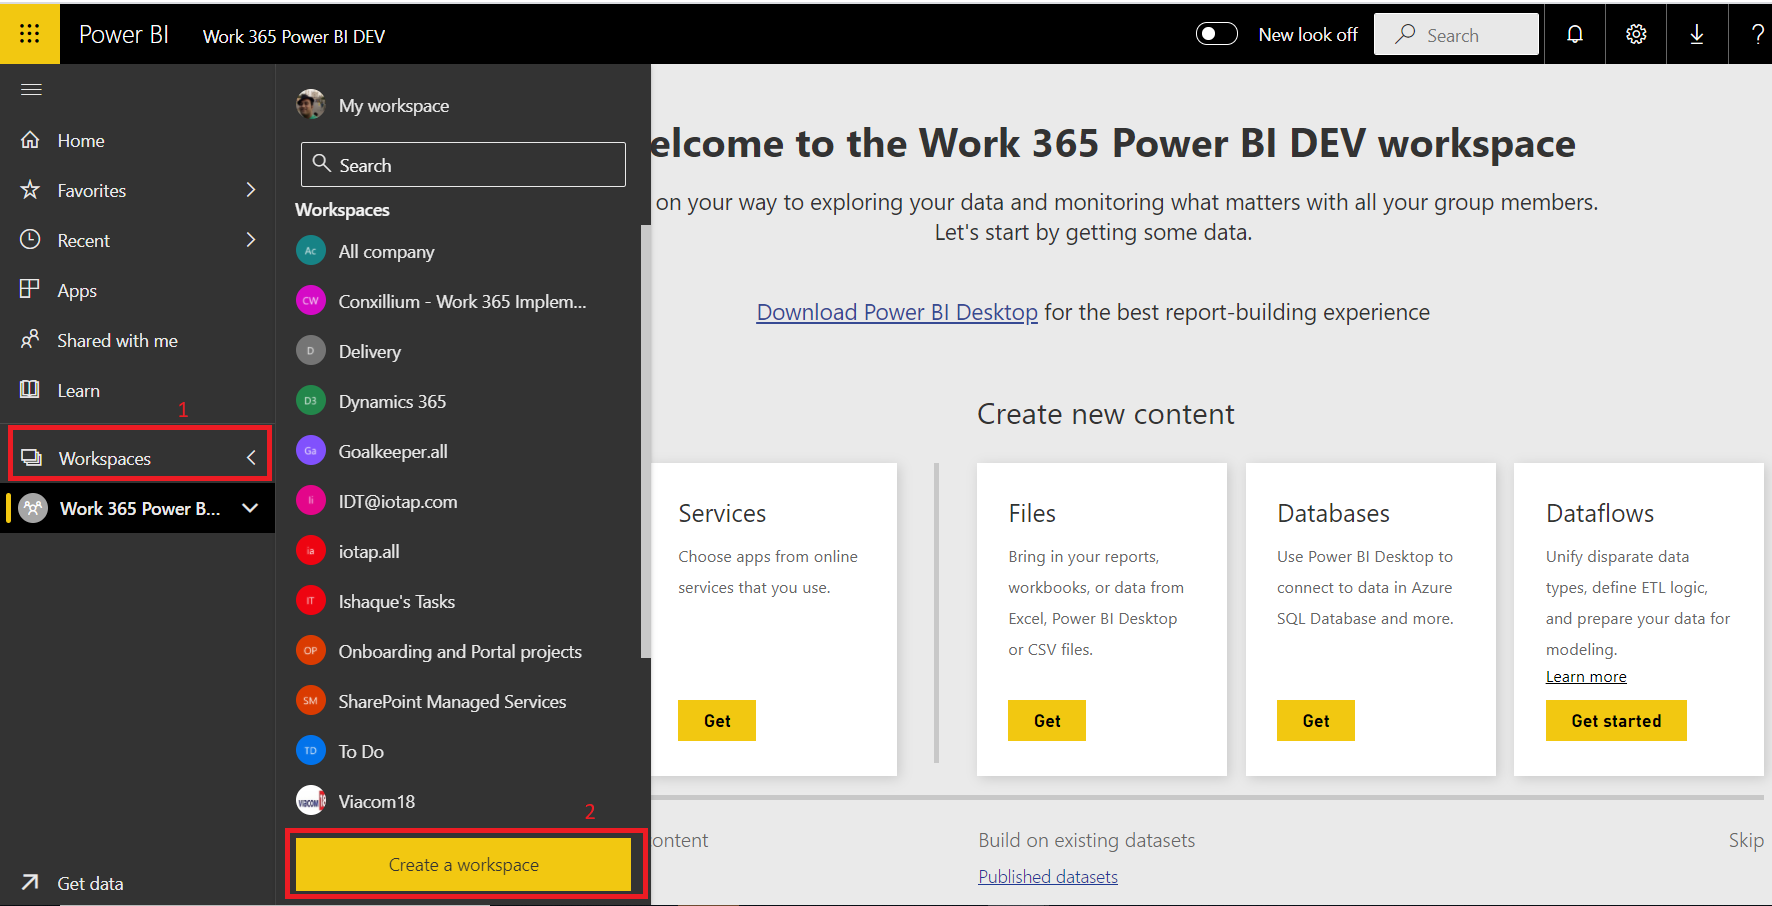1772x906 pixels.
Task: Click the Viacom18 logo icon
Action: pos(311,801)
